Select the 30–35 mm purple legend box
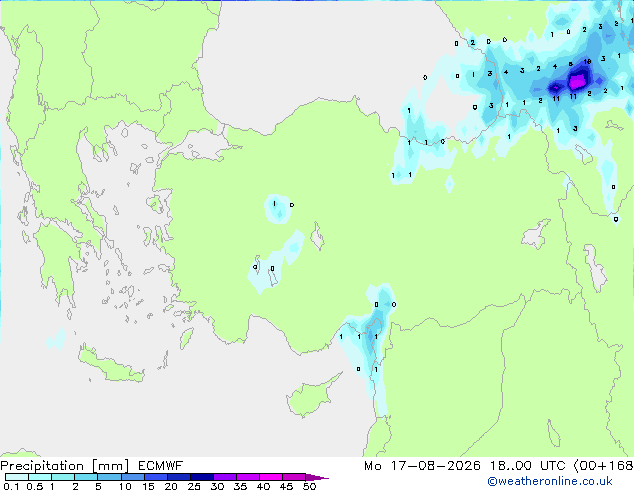Image resolution: width=634 pixels, height=490 pixels. (x=224, y=477)
